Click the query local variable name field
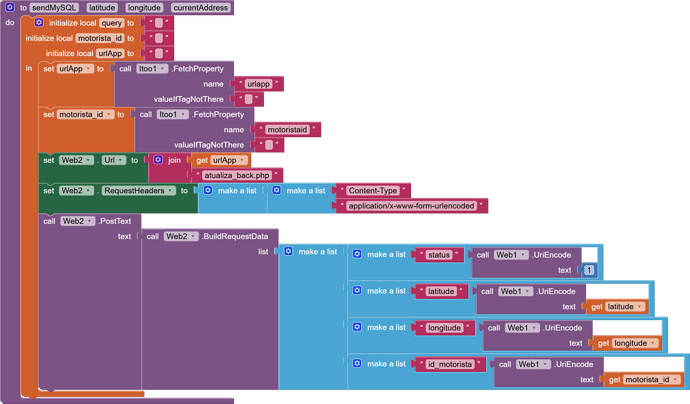Screen dimensions: 690x404 (111, 23)
